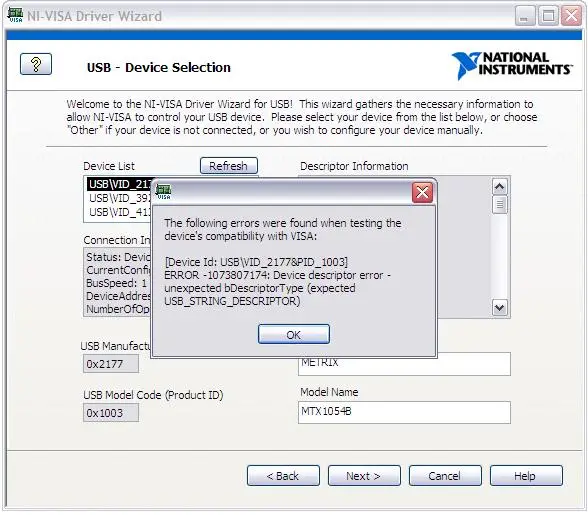
Task: Click the vendor ID field 0x2177
Action: (x=111, y=364)
